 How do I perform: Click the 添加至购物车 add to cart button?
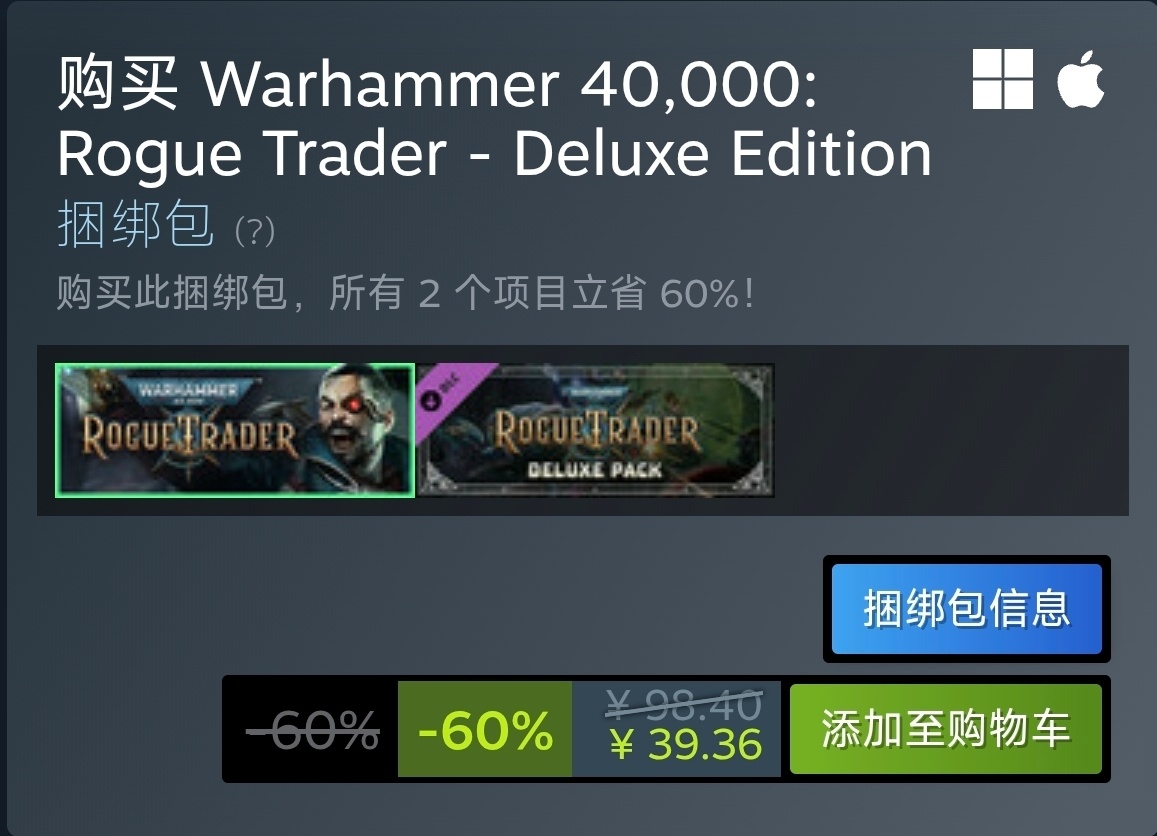coord(945,729)
